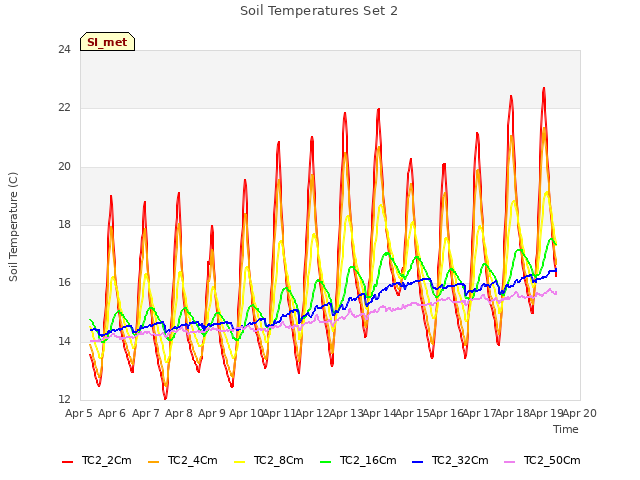Screen dimensions: 640x480
Task: Click the Apr 6 x-axis tick label
Action: 112,413
